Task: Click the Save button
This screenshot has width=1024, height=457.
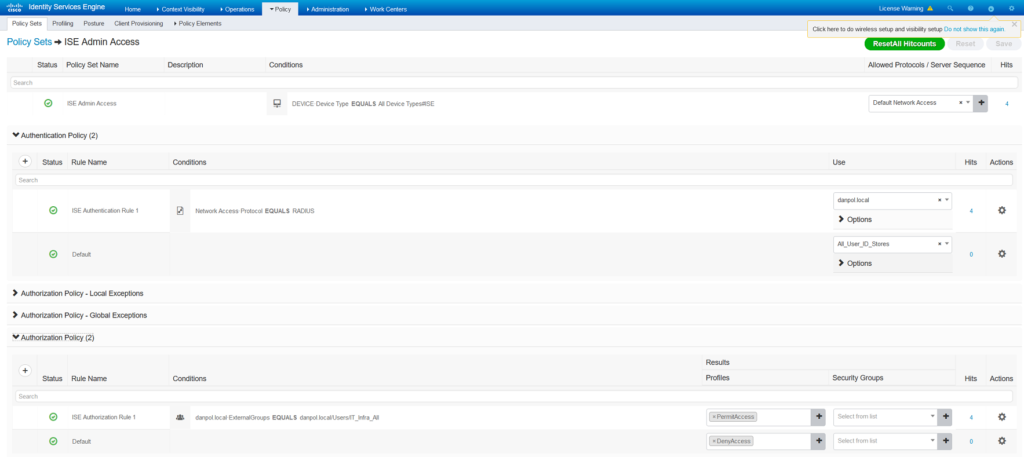Action: click(1003, 44)
